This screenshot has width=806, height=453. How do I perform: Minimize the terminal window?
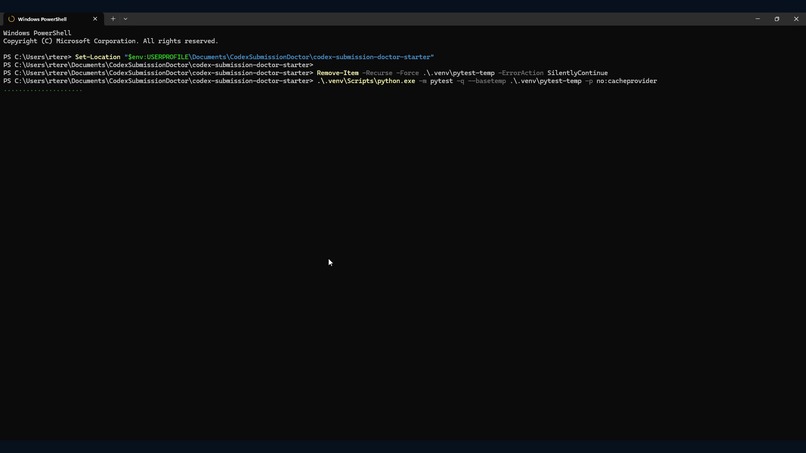758,19
